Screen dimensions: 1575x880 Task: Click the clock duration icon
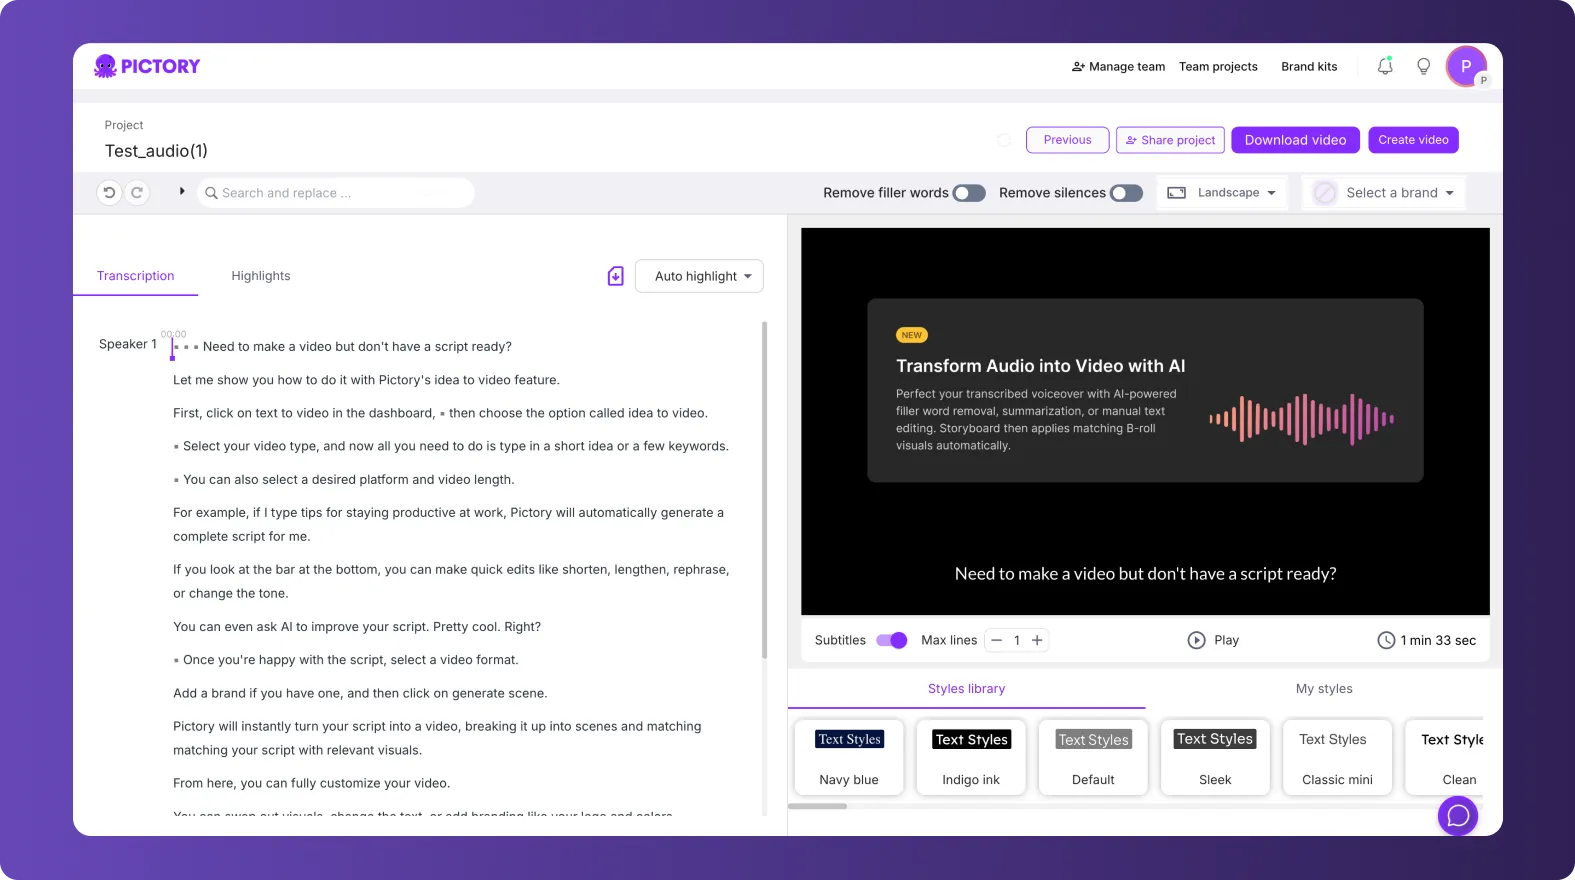[1386, 640]
